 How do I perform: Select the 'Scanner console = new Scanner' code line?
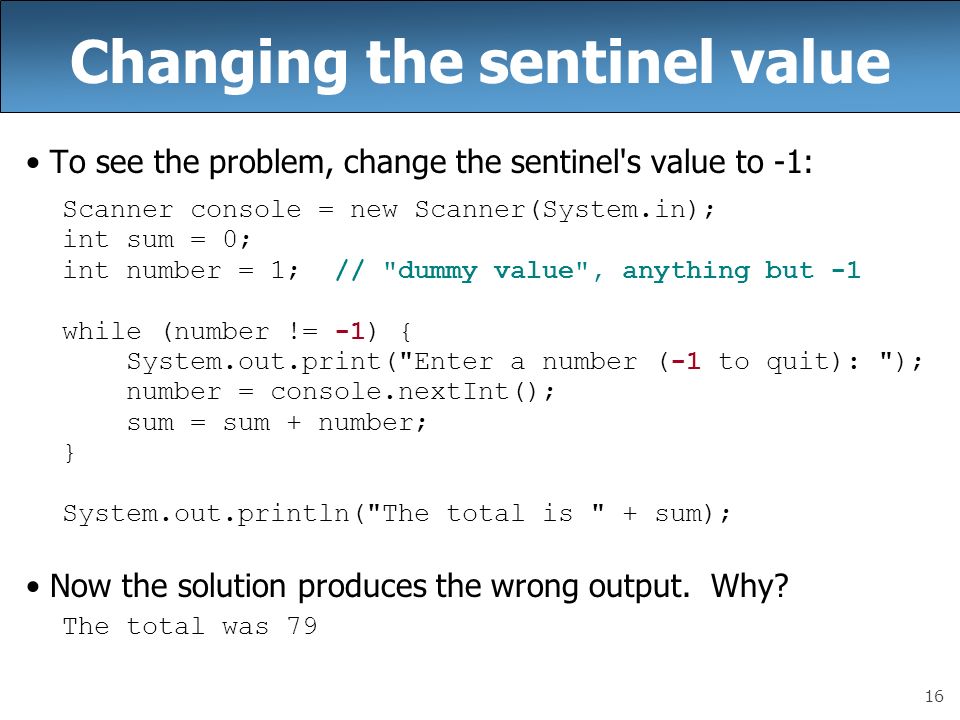pos(389,210)
